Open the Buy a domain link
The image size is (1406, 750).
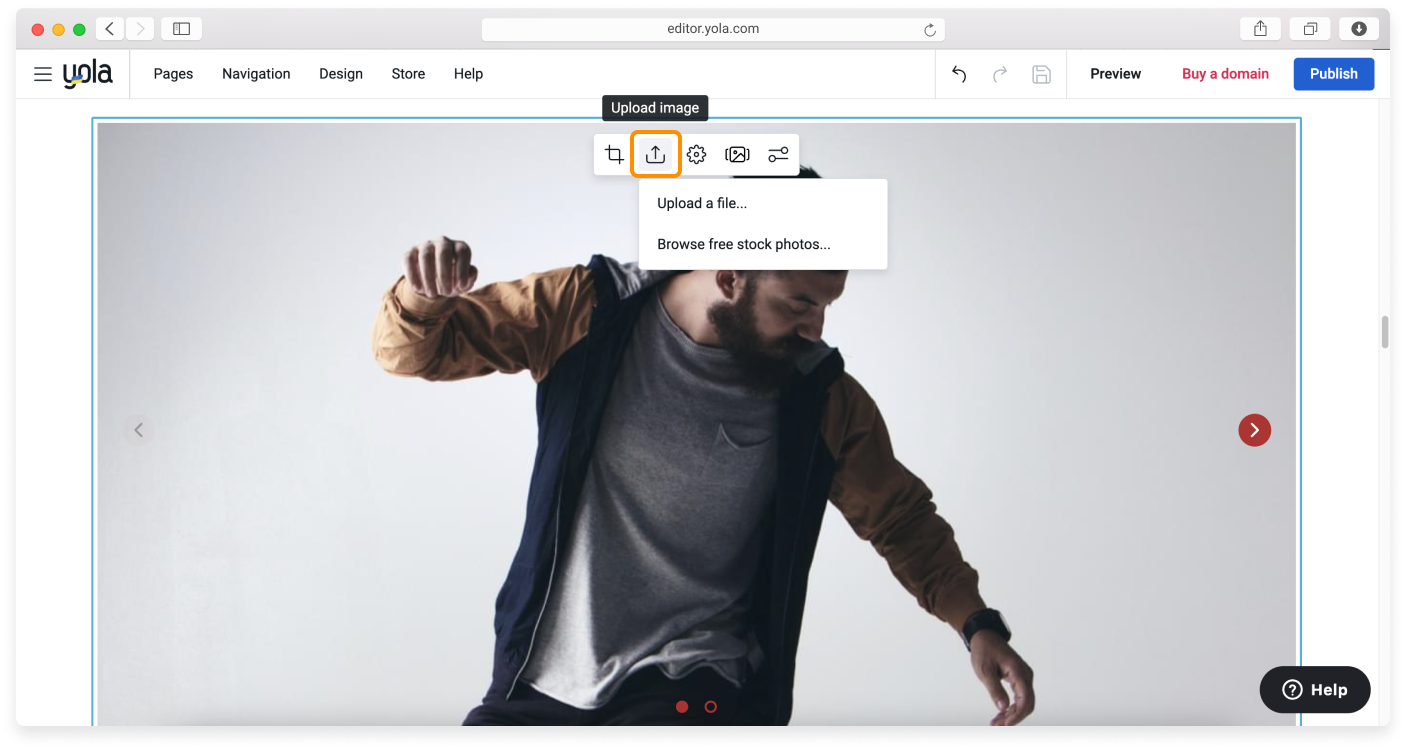click(1225, 73)
